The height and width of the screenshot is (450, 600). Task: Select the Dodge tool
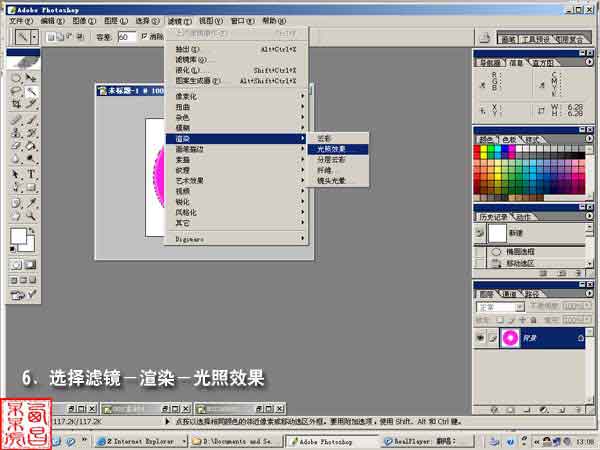tap(31, 158)
